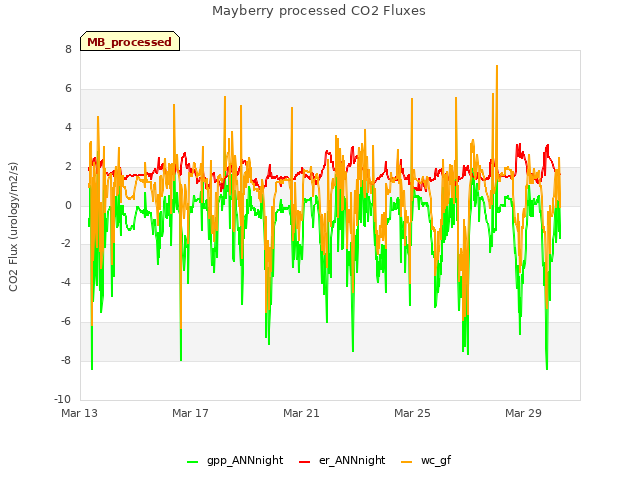The image size is (640, 480).
Task: Click the Mar 13 x-axis label
Action: click(x=80, y=413)
